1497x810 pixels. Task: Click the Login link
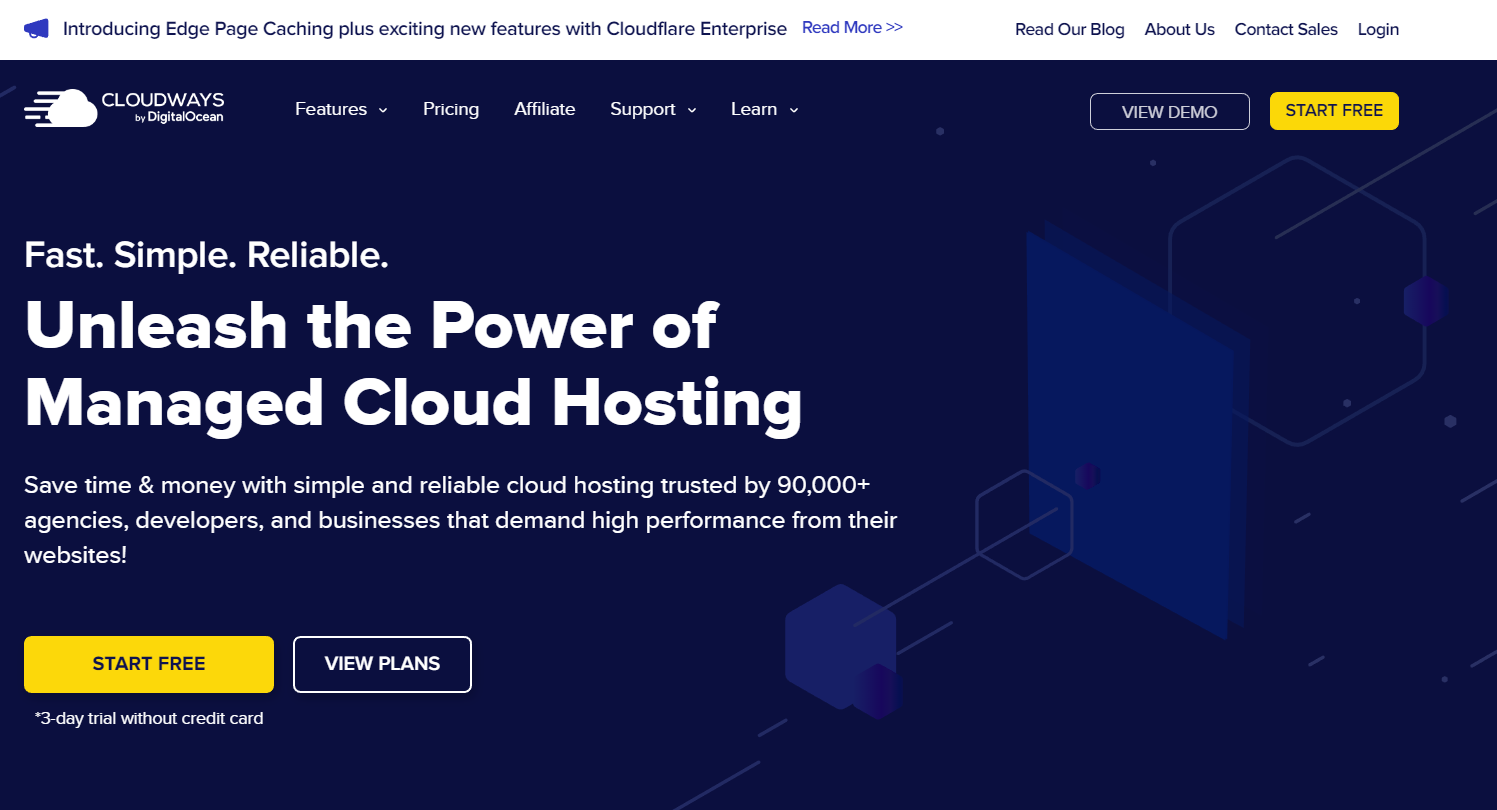1378,30
